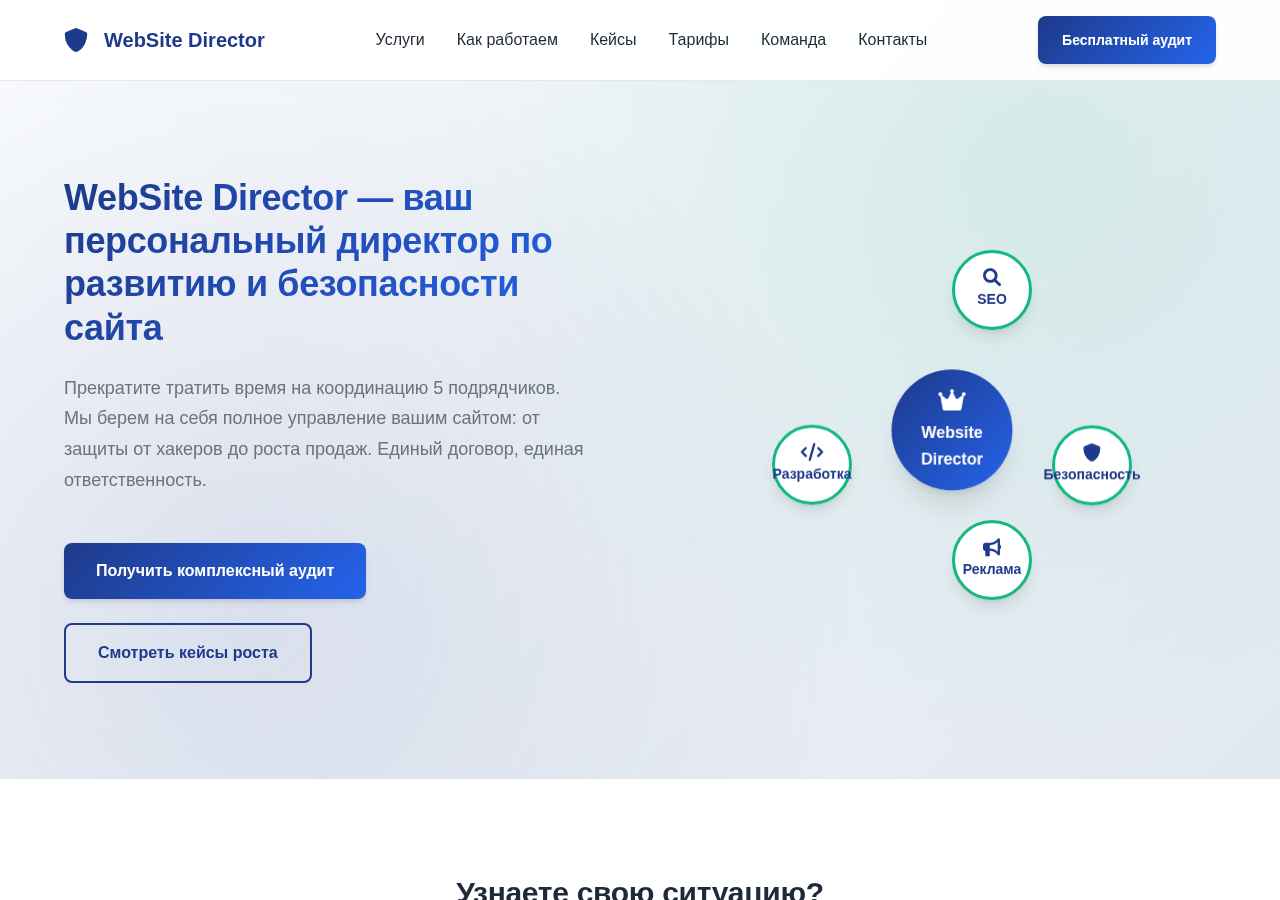The width and height of the screenshot is (1280, 900).
Task: Click the central Website Director crown badge
Action: click(x=952, y=430)
